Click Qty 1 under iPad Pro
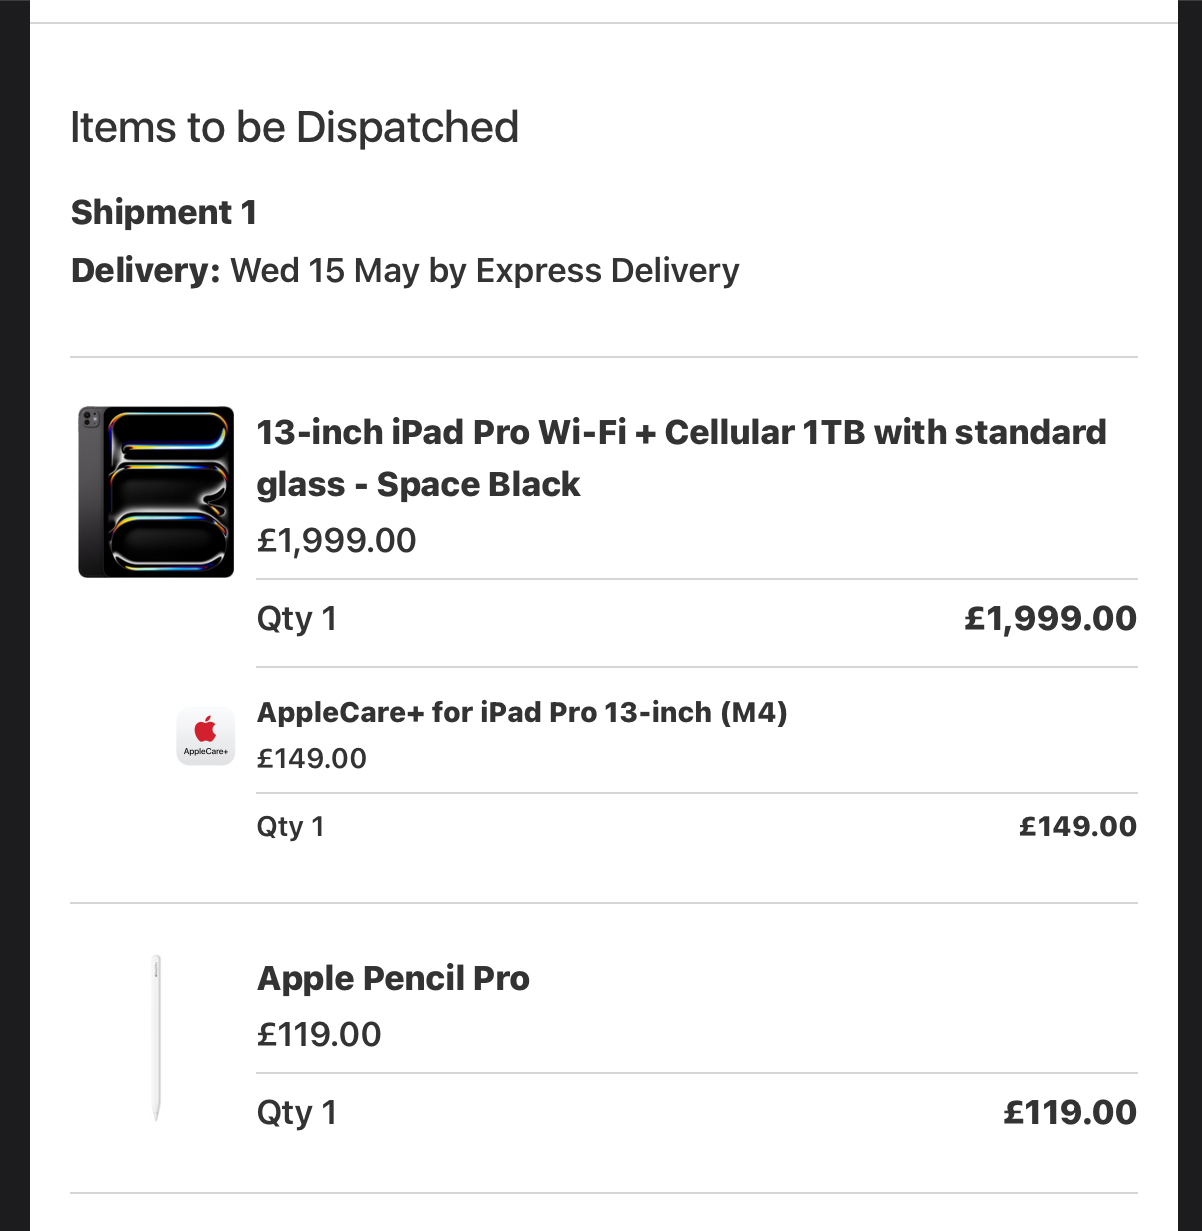 point(297,619)
